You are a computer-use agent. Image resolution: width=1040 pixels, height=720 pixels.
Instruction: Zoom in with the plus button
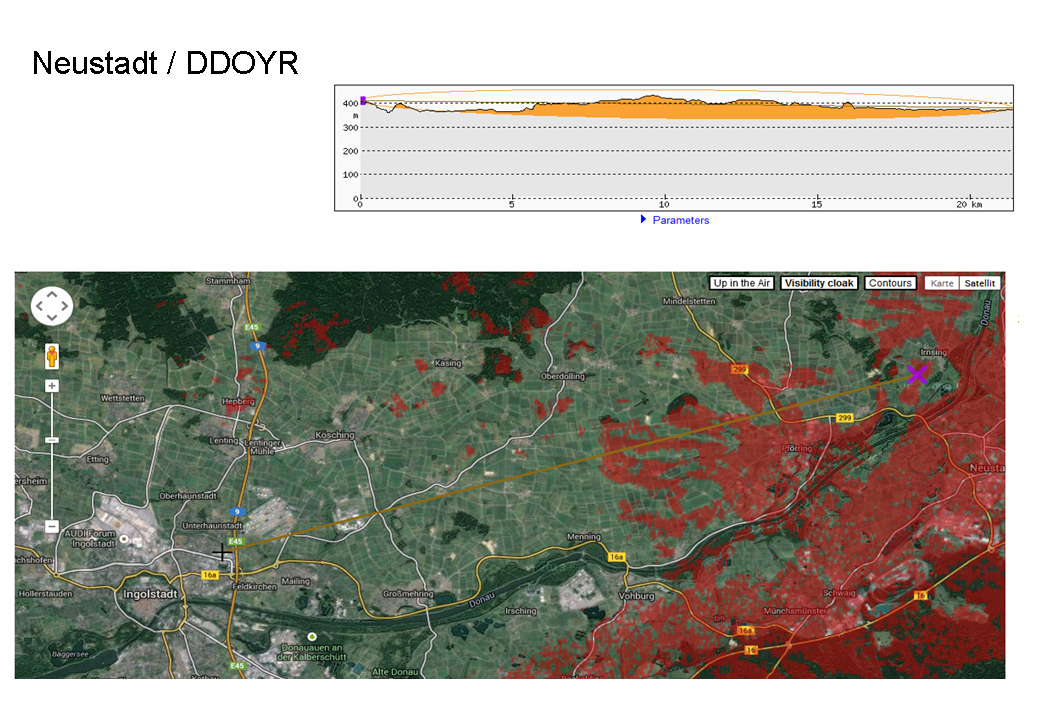tap(52, 386)
